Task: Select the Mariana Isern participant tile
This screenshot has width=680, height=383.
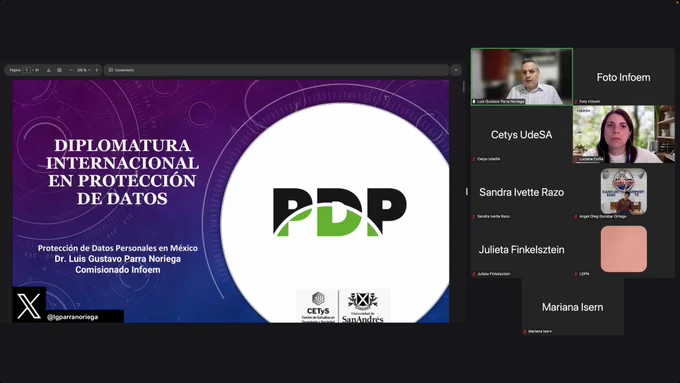Action: point(572,307)
